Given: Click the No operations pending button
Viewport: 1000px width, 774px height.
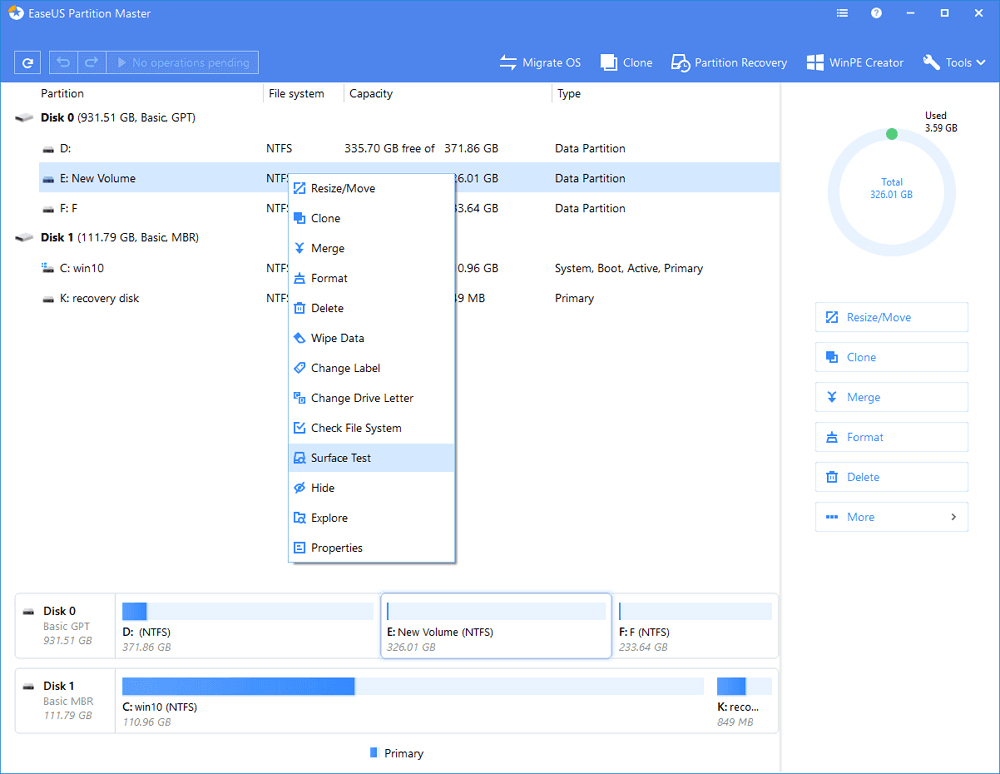Looking at the screenshot, I should [x=182, y=62].
